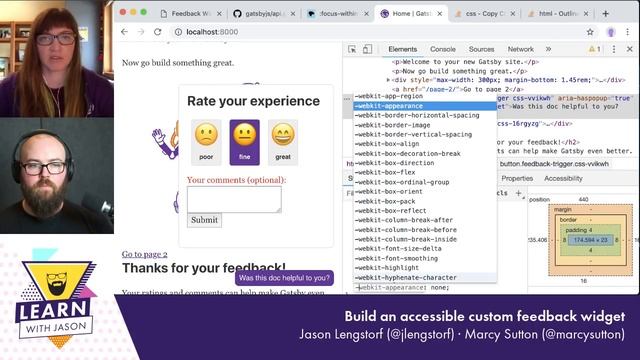Open the Chrome three-dot menu
The height and width of the screenshot is (360, 640).
pos(628,32)
